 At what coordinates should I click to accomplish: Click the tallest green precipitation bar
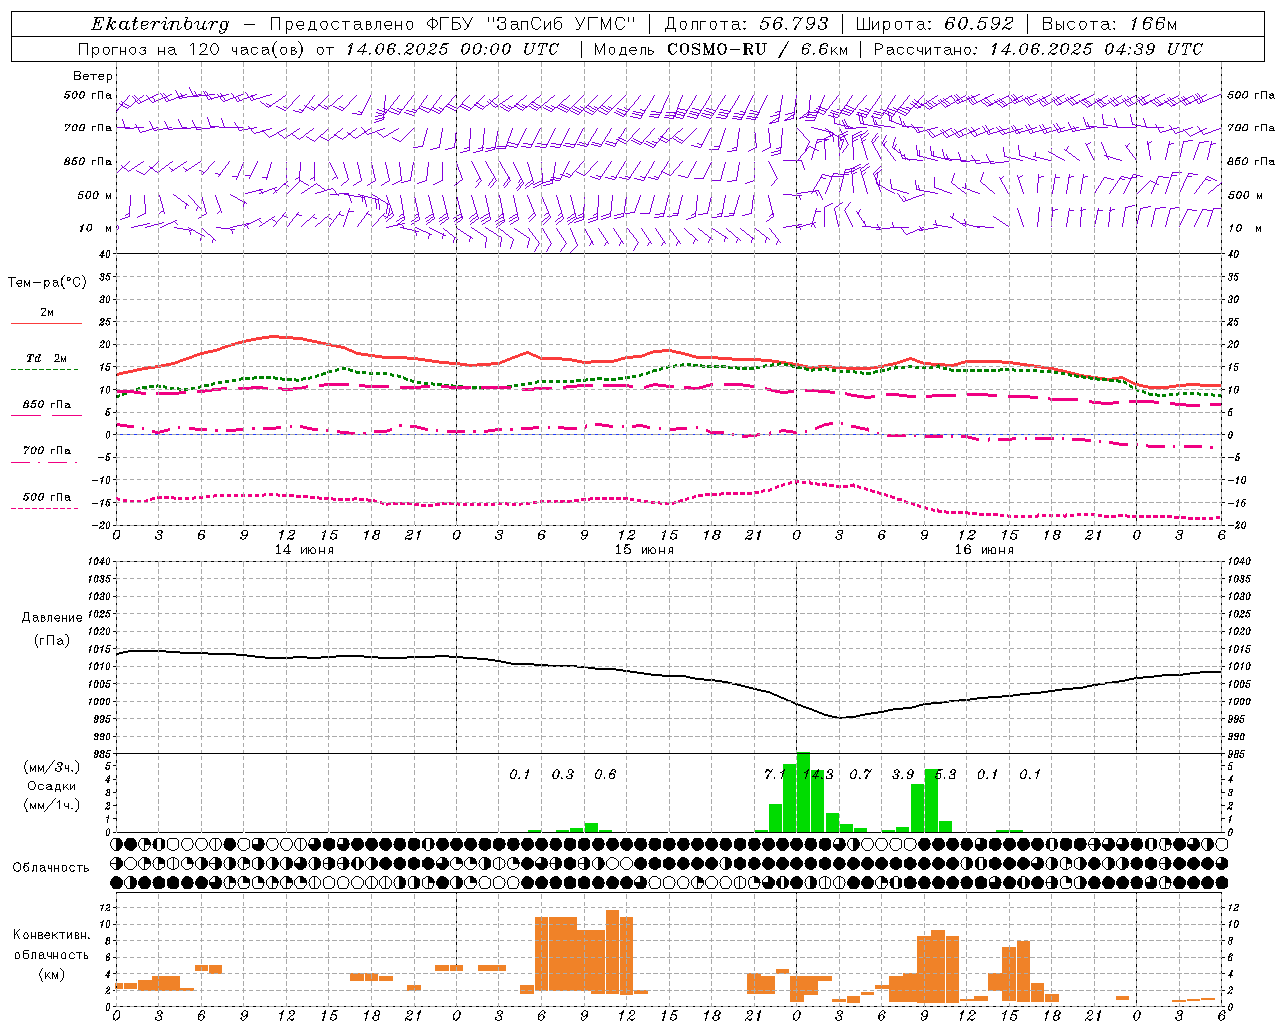coord(803,792)
